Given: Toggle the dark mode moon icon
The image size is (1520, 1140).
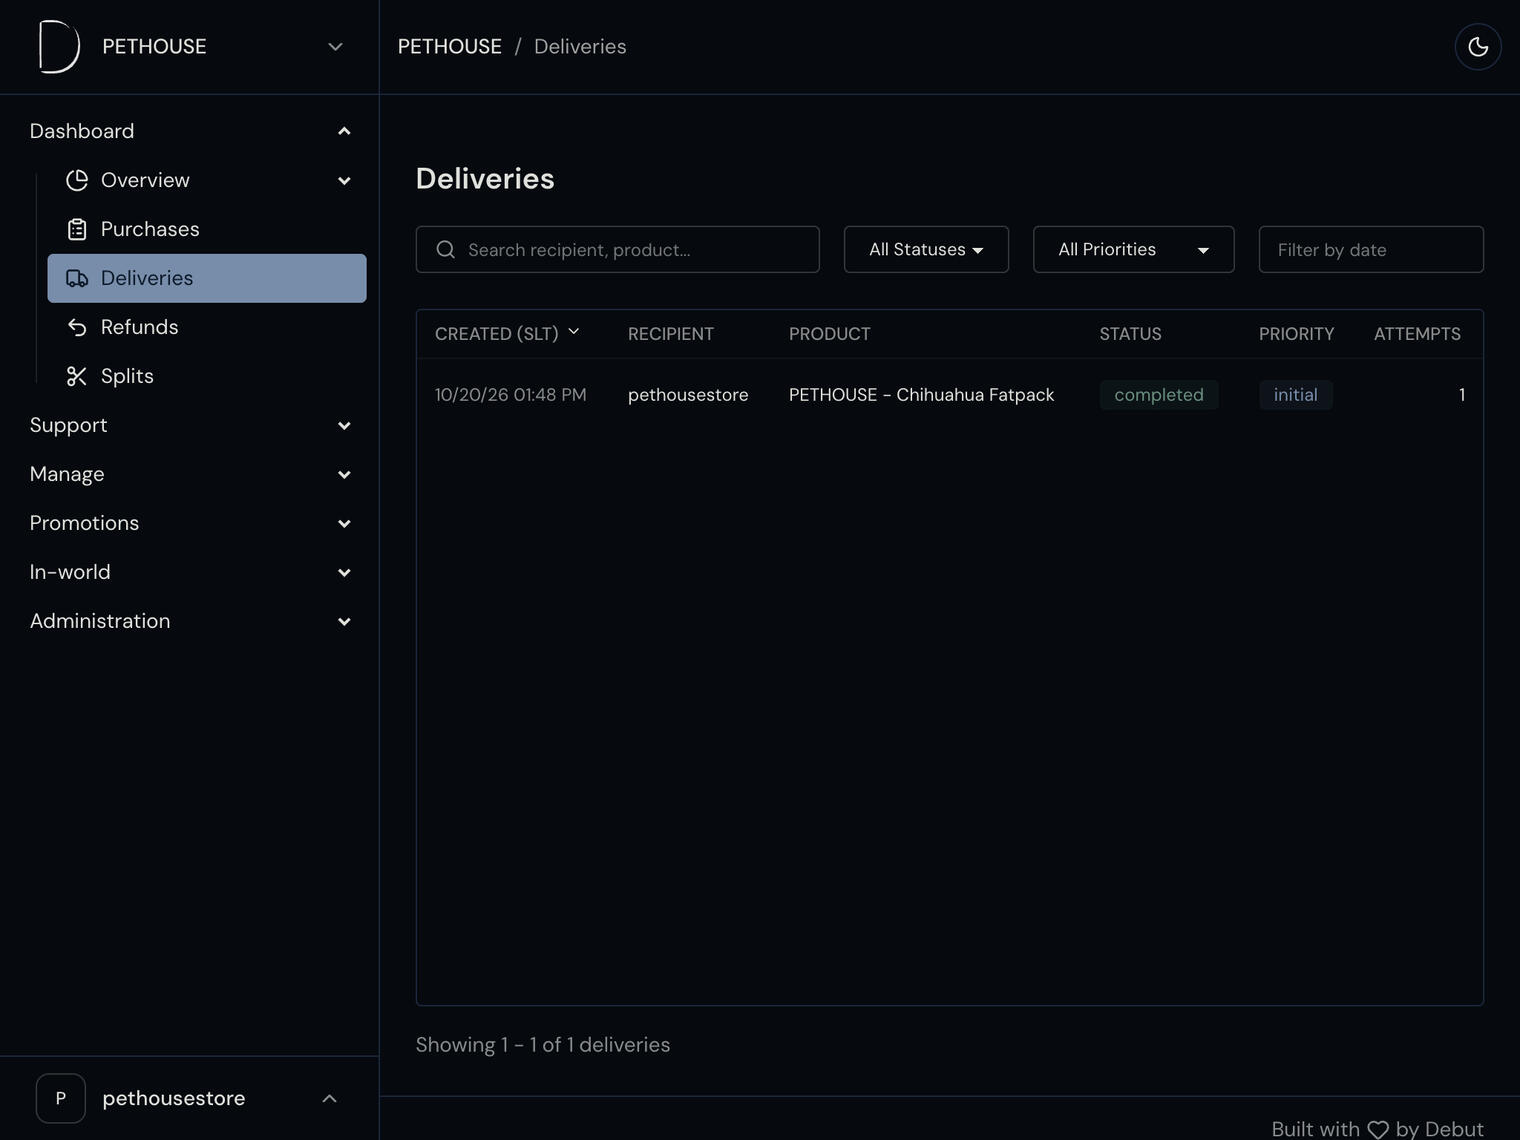Looking at the screenshot, I should click(1478, 47).
